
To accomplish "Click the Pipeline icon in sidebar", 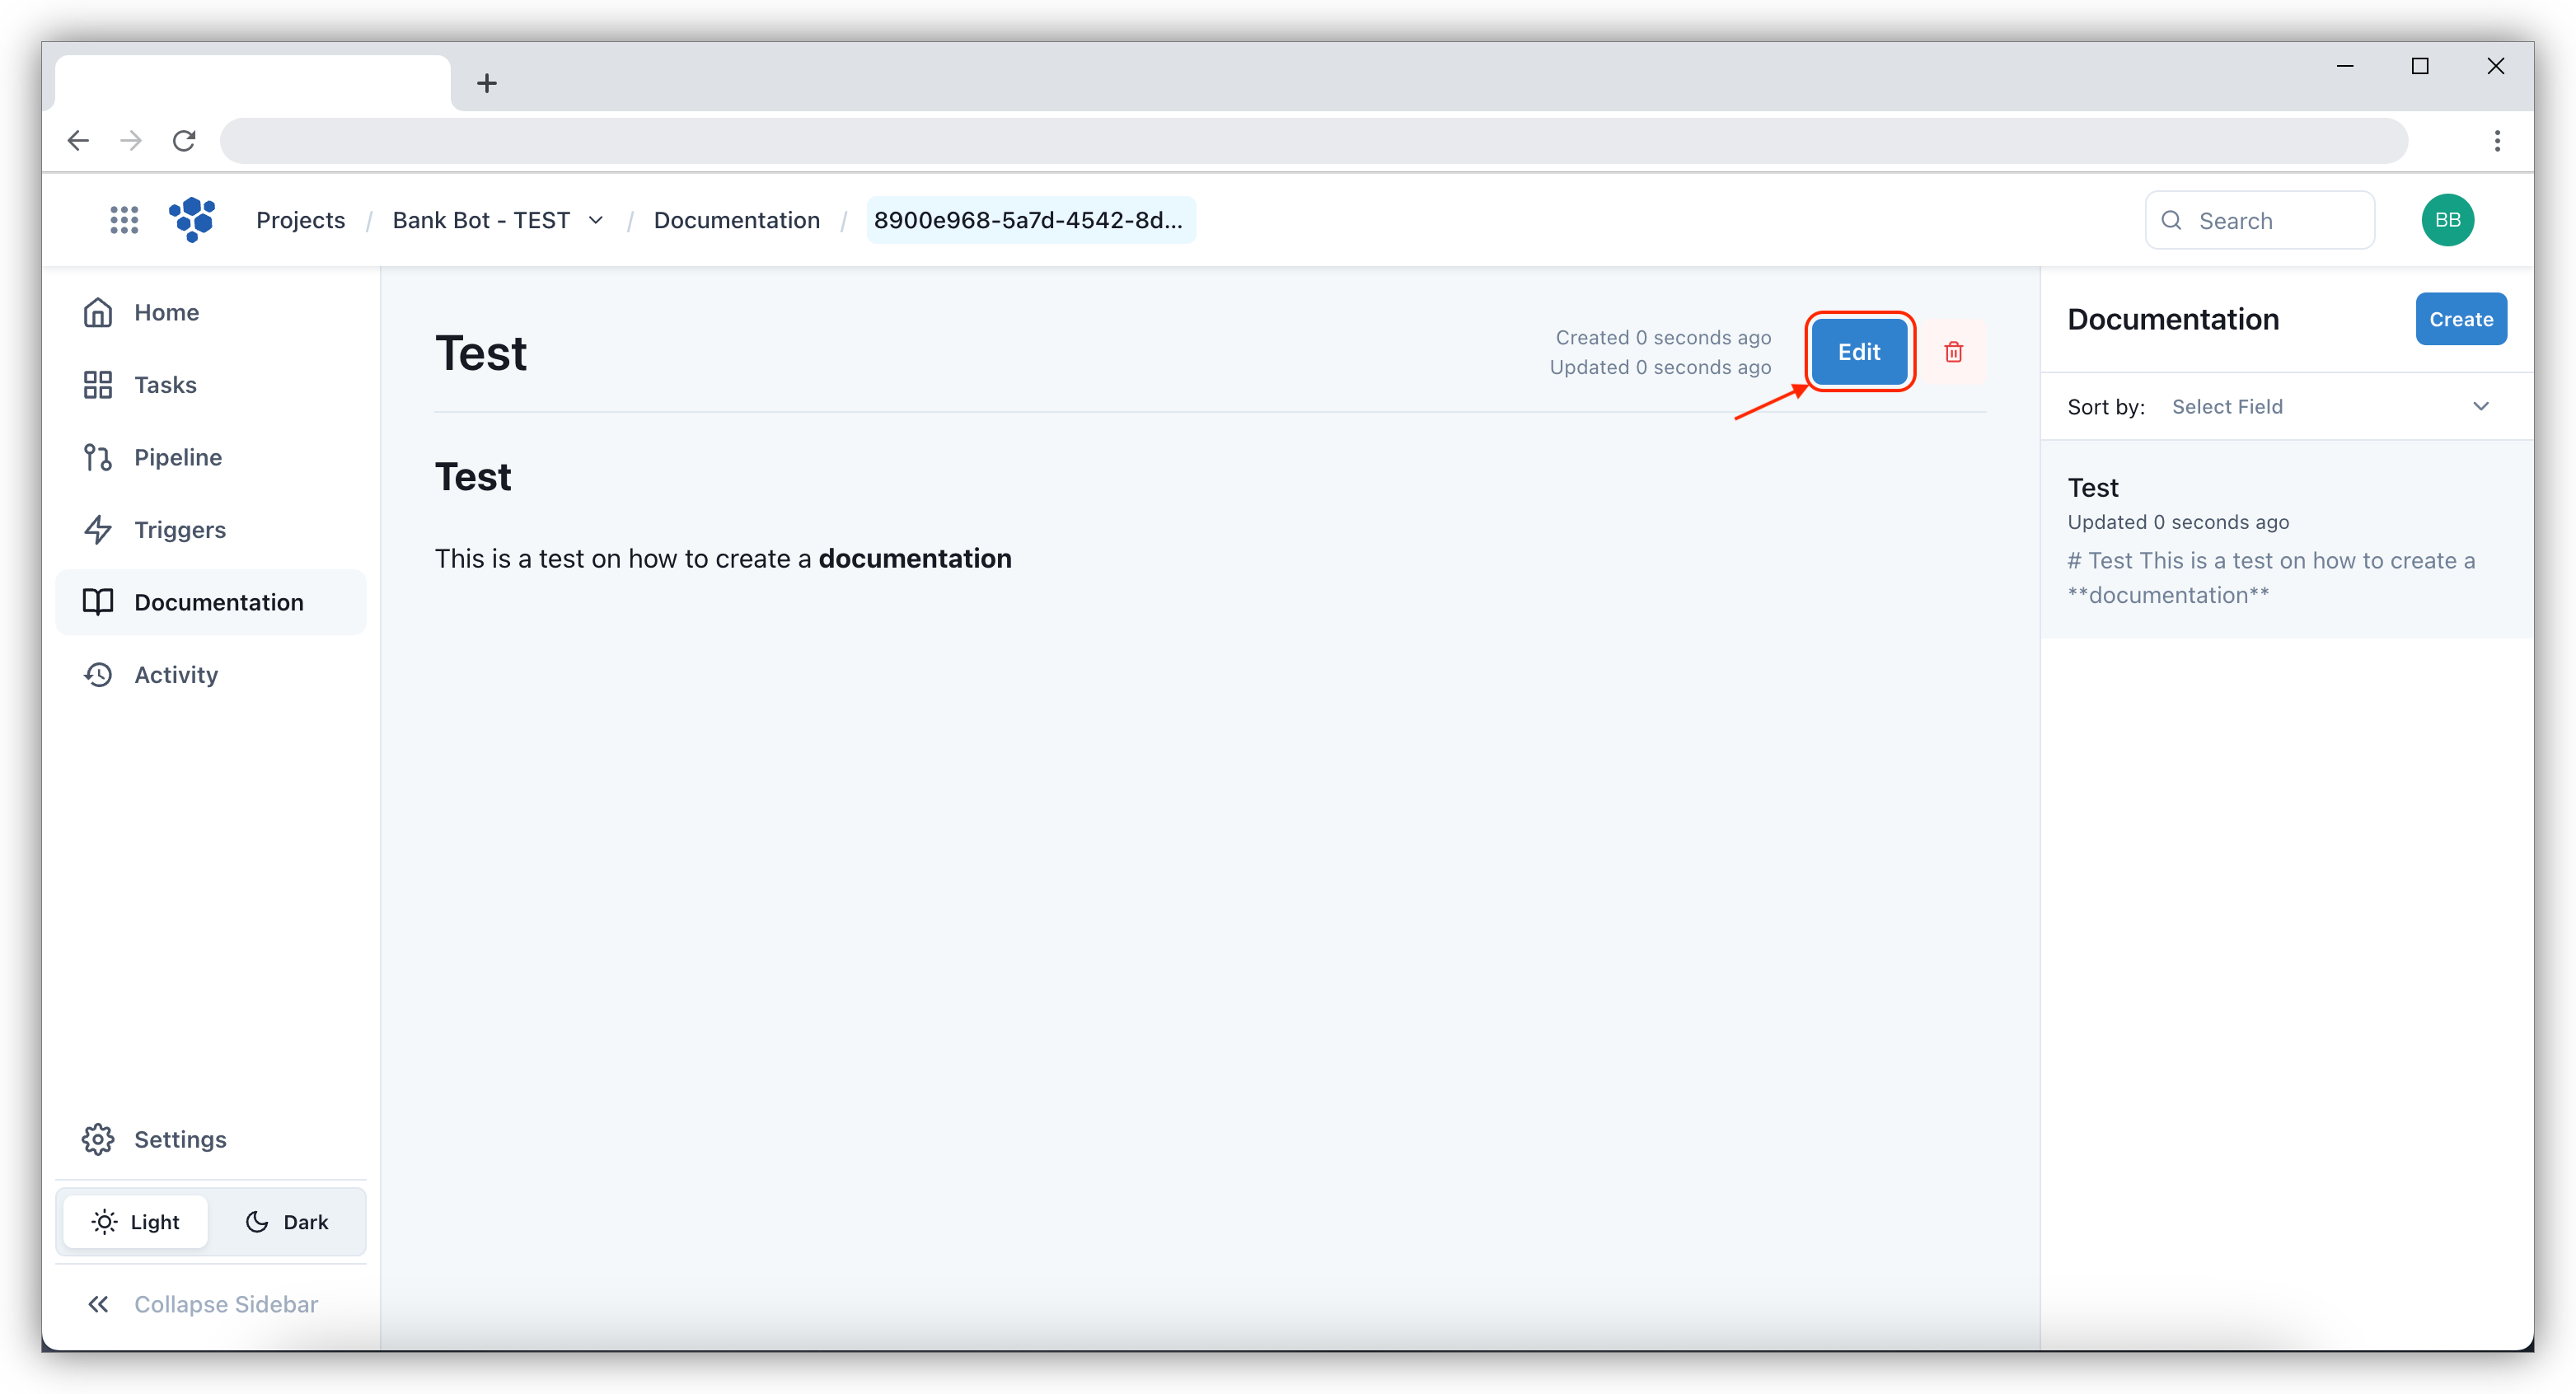I will 100,456.
